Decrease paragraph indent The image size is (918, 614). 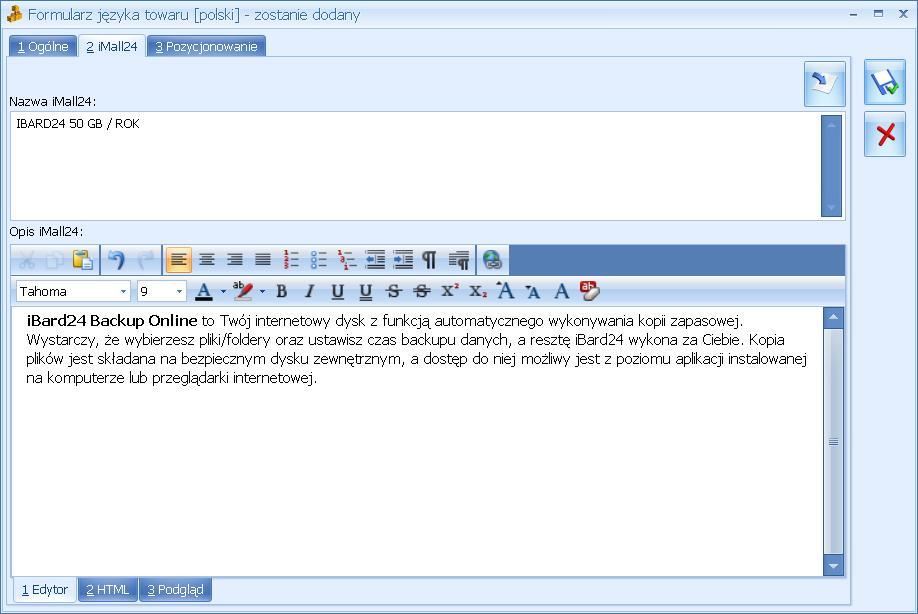coord(375,260)
